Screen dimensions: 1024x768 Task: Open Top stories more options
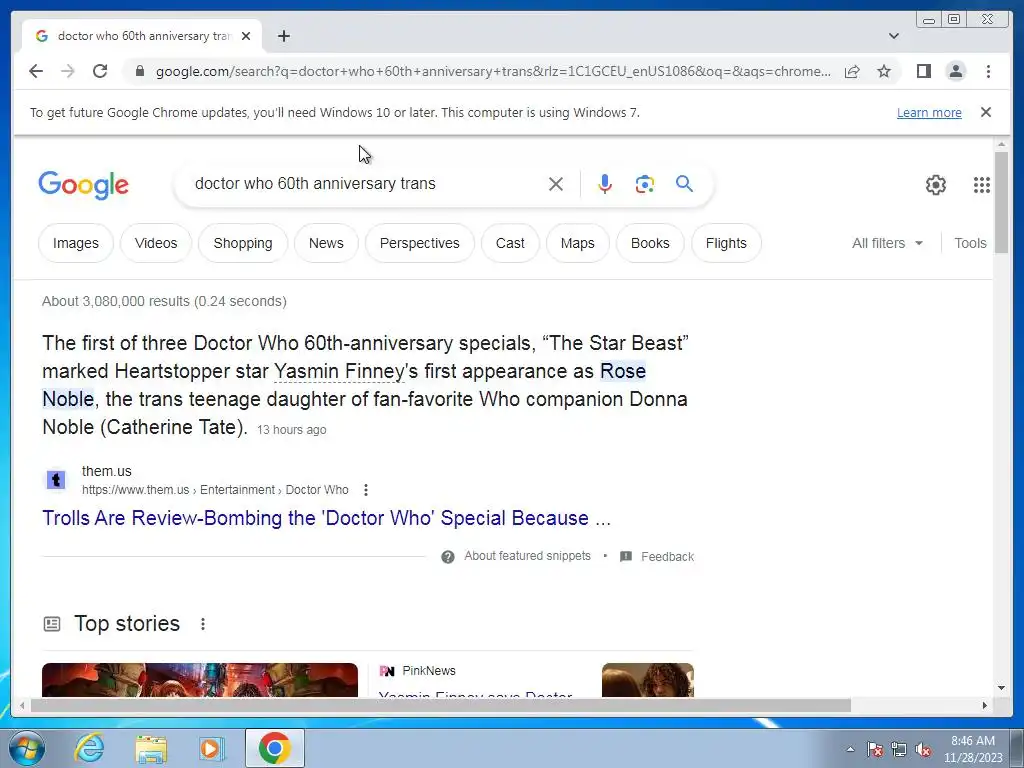[x=203, y=624]
